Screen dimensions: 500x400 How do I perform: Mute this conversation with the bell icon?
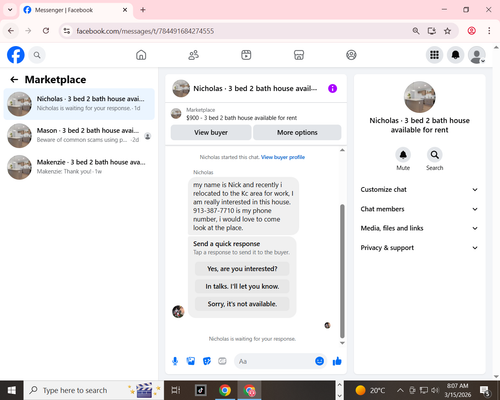403,155
